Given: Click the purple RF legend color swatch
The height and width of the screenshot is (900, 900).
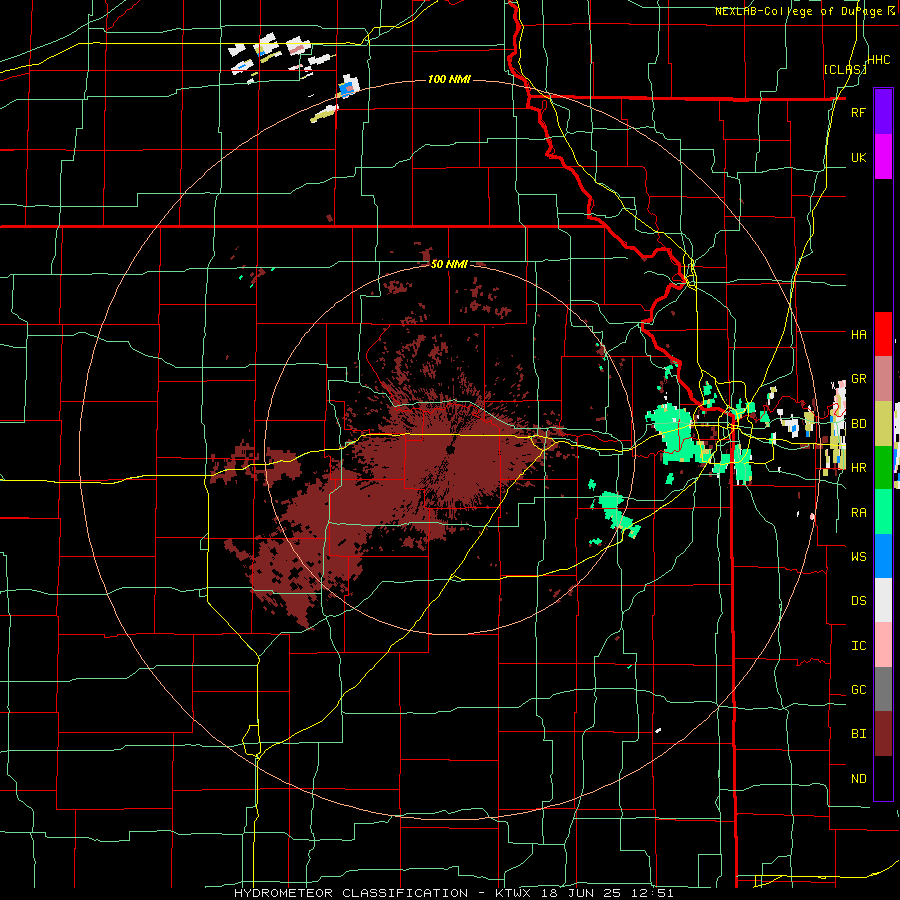Looking at the screenshot, I should pyautogui.click(x=883, y=112).
